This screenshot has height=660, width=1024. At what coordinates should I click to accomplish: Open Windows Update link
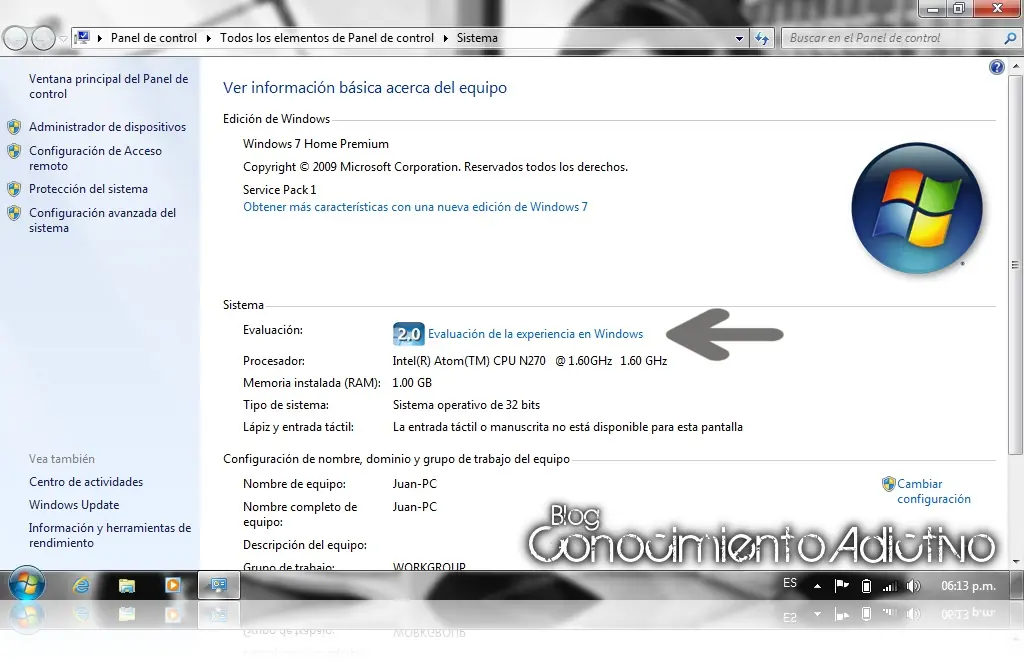coord(74,505)
